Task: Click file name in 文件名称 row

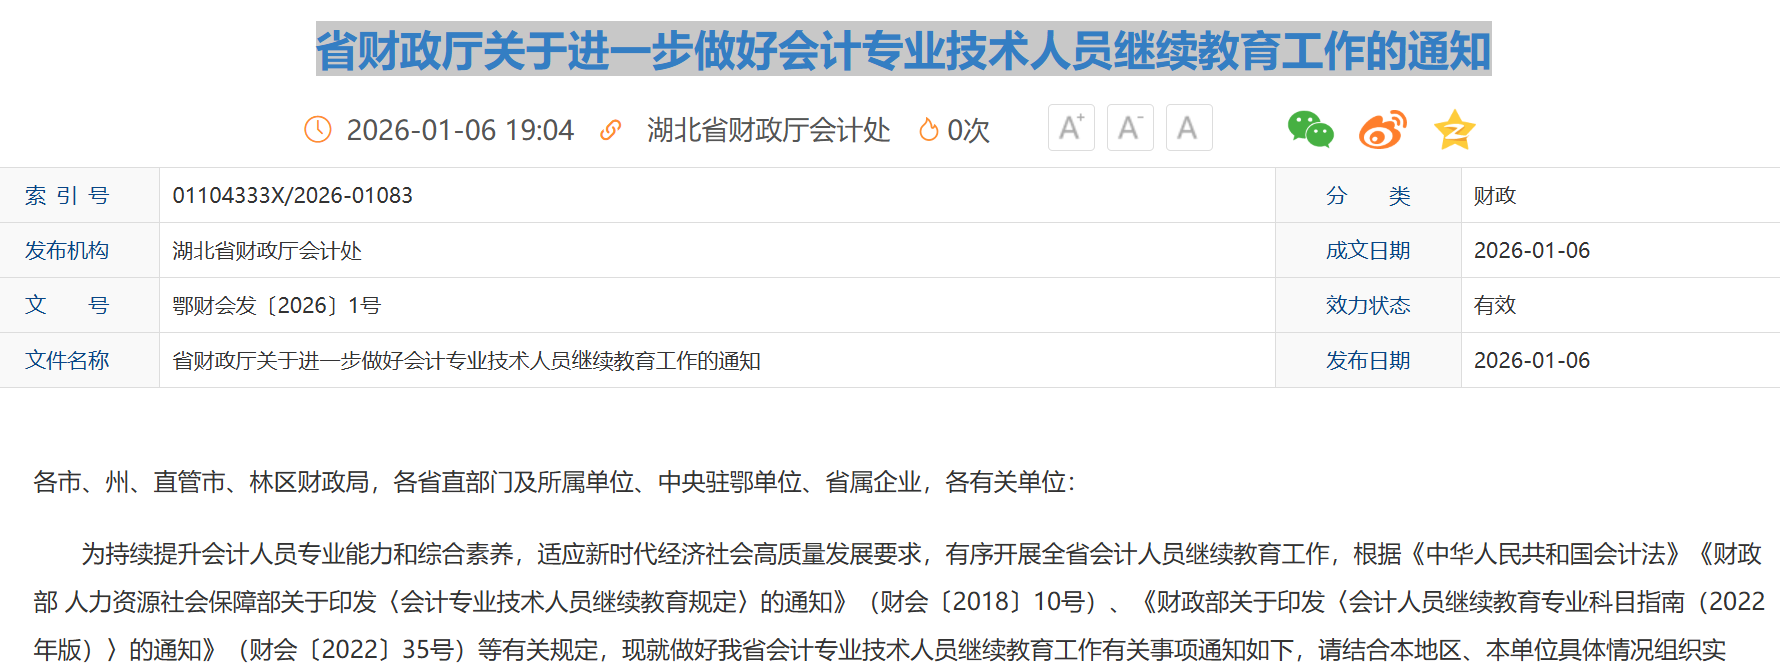Action: tap(466, 361)
